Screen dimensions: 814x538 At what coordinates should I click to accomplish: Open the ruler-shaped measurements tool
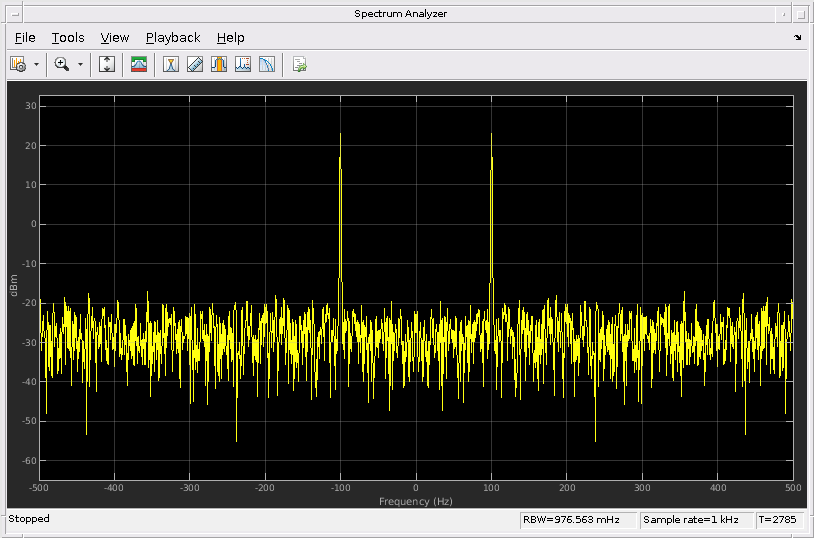195,64
